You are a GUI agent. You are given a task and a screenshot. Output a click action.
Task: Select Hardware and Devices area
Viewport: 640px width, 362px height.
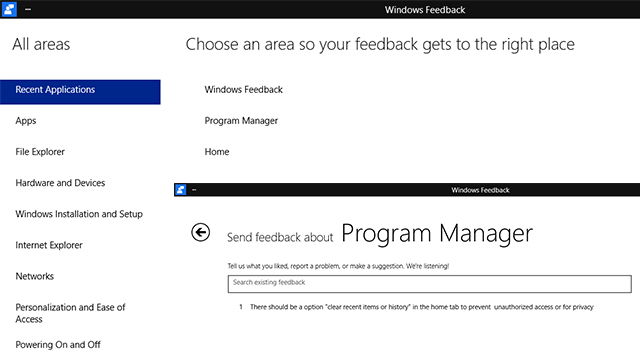pyautogui.click(x=60, y=183)
